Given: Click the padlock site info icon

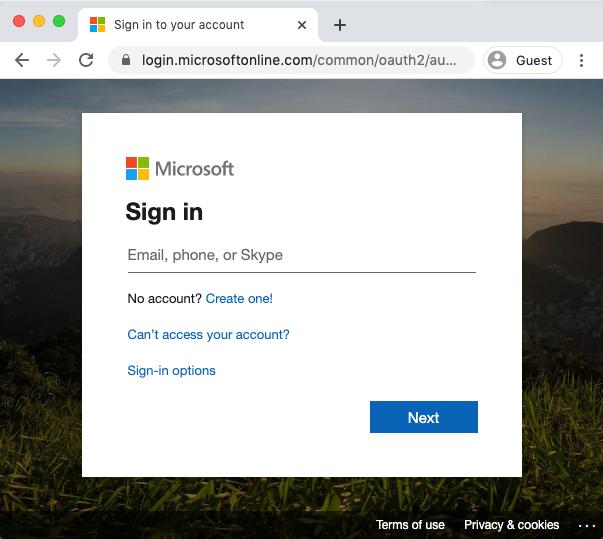Looking at the screenshot, I should (126, 60).
